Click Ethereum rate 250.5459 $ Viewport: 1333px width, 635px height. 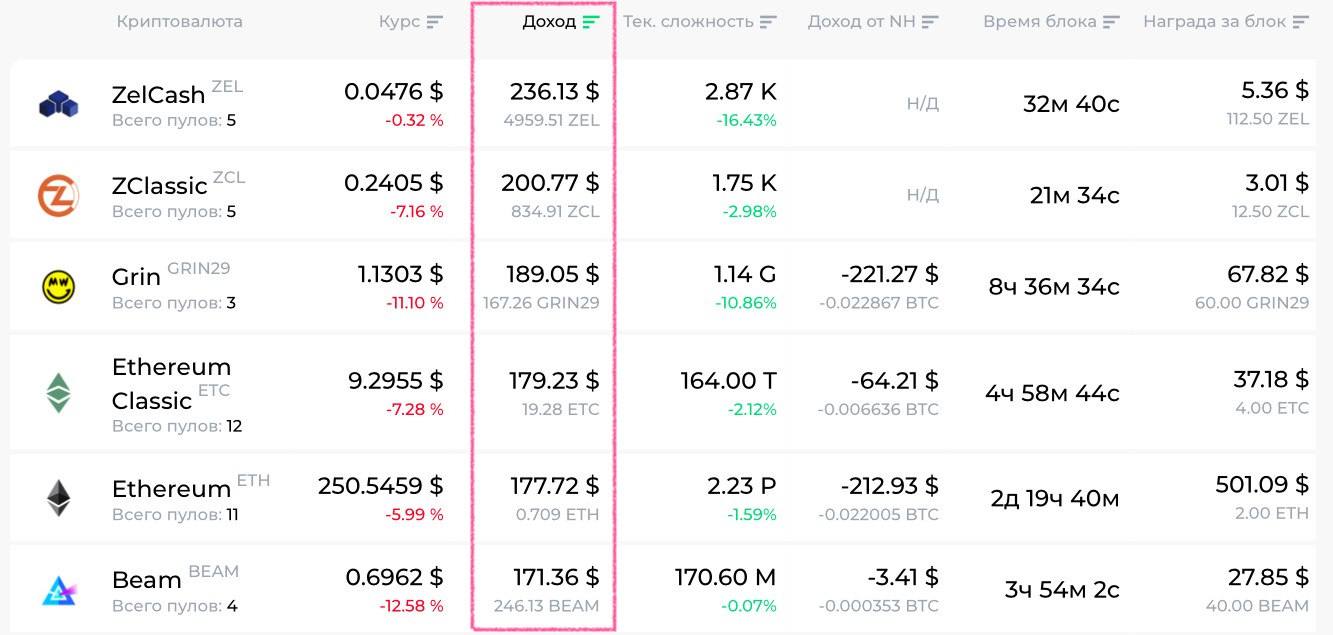380,486
